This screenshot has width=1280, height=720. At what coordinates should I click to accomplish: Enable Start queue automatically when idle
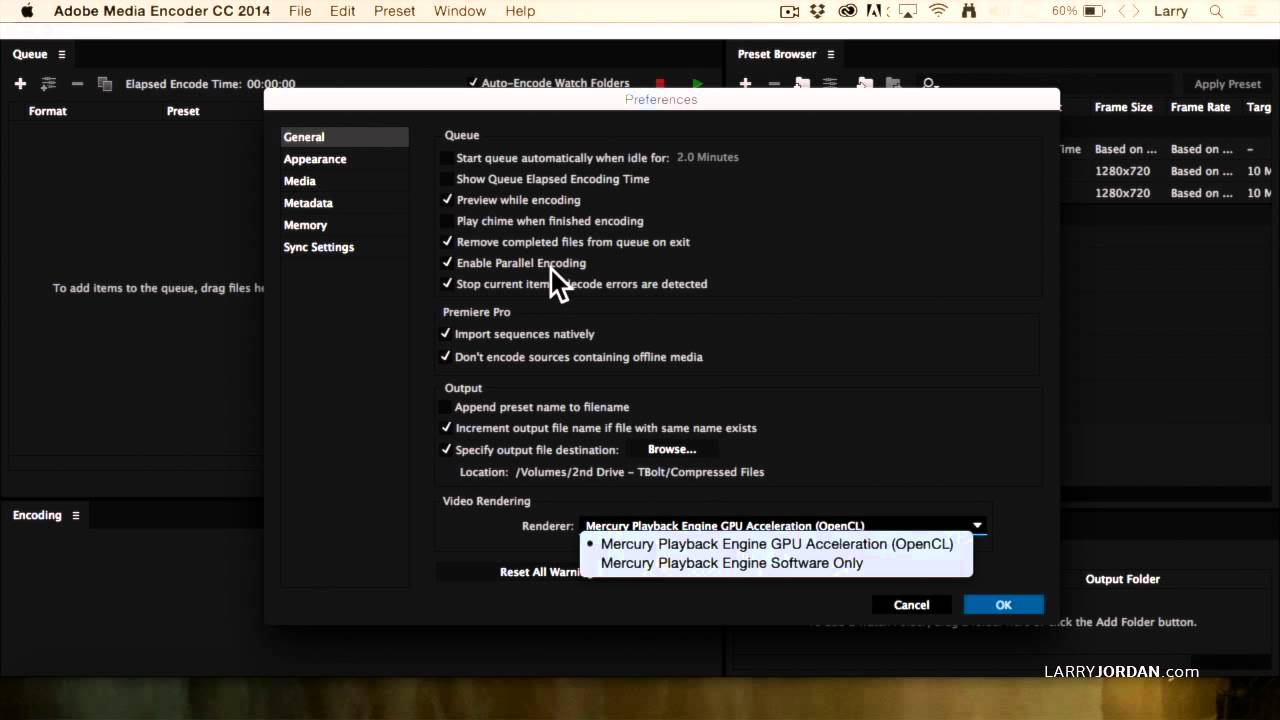tap(446, 158)
